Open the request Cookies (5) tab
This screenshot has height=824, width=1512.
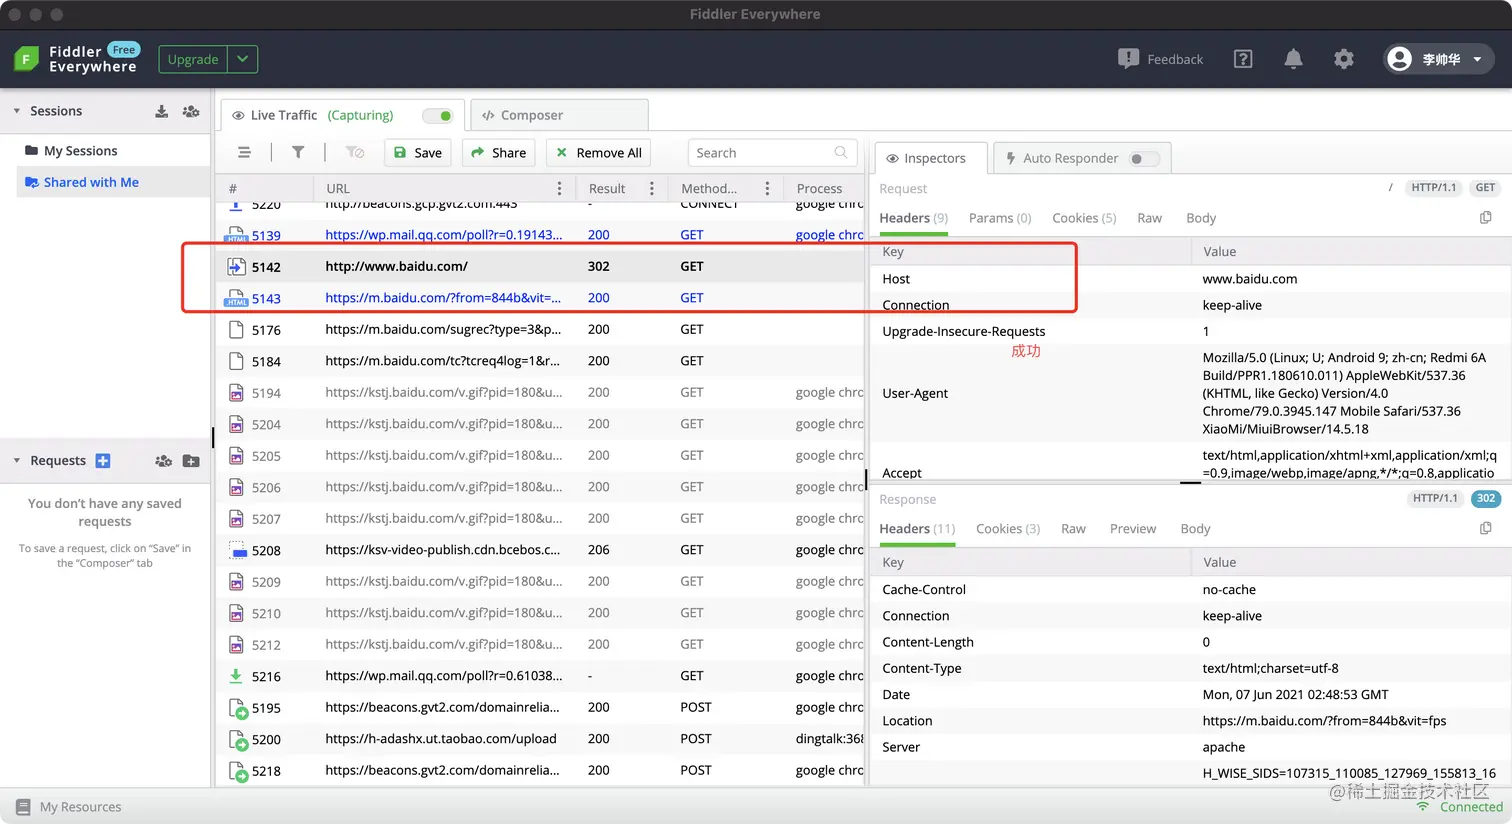pyautogui.click(x=1084, y=218)
